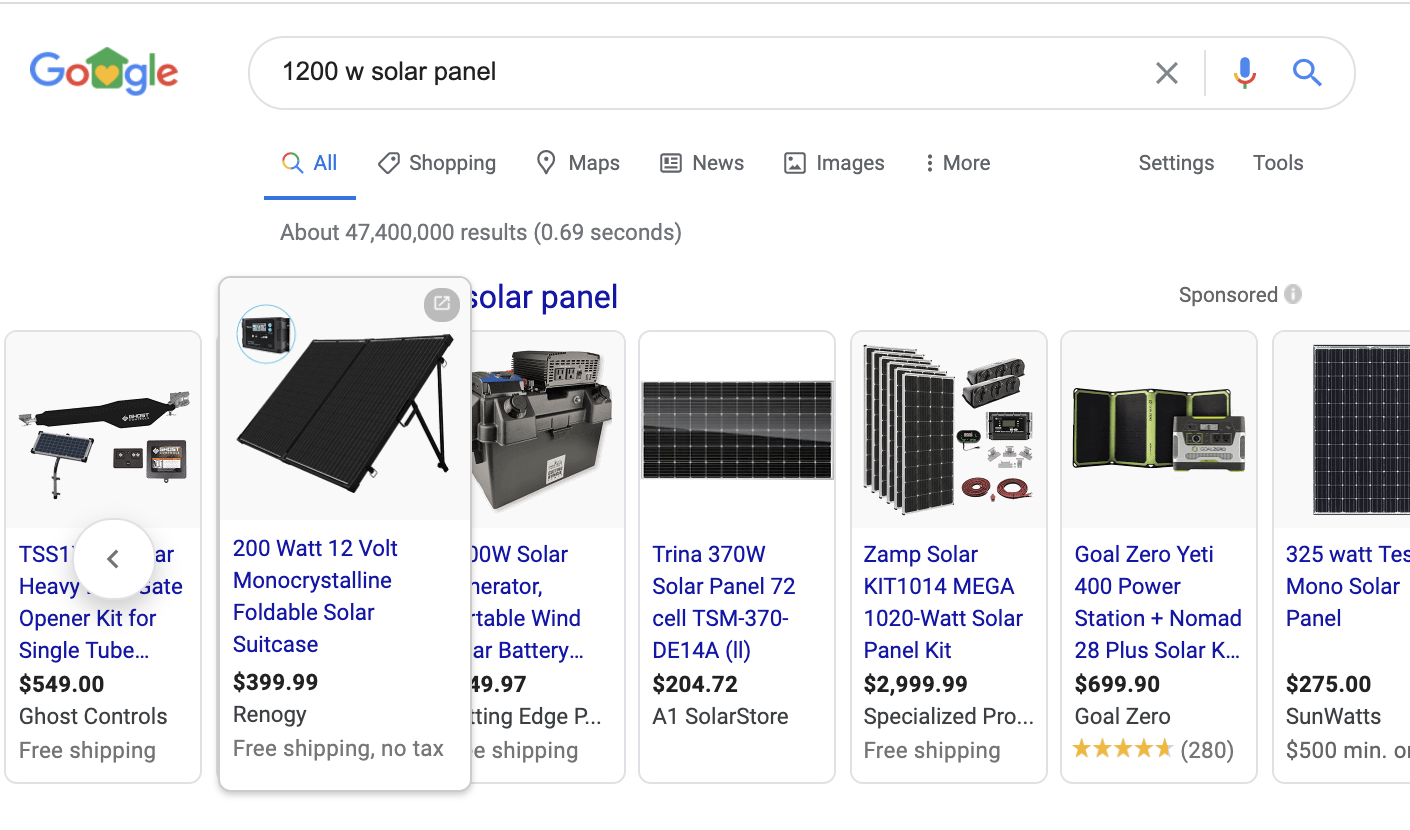Activate voice search via the microphone icon

(x=1243, y=72)
